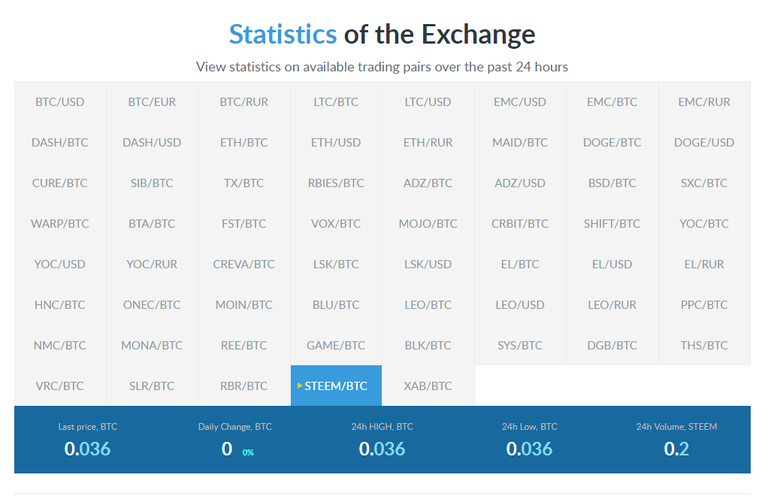This screenshot has width=768, height=496.
Task: View LEO/USD pair statistics
Action: click(x=520, y=305)
